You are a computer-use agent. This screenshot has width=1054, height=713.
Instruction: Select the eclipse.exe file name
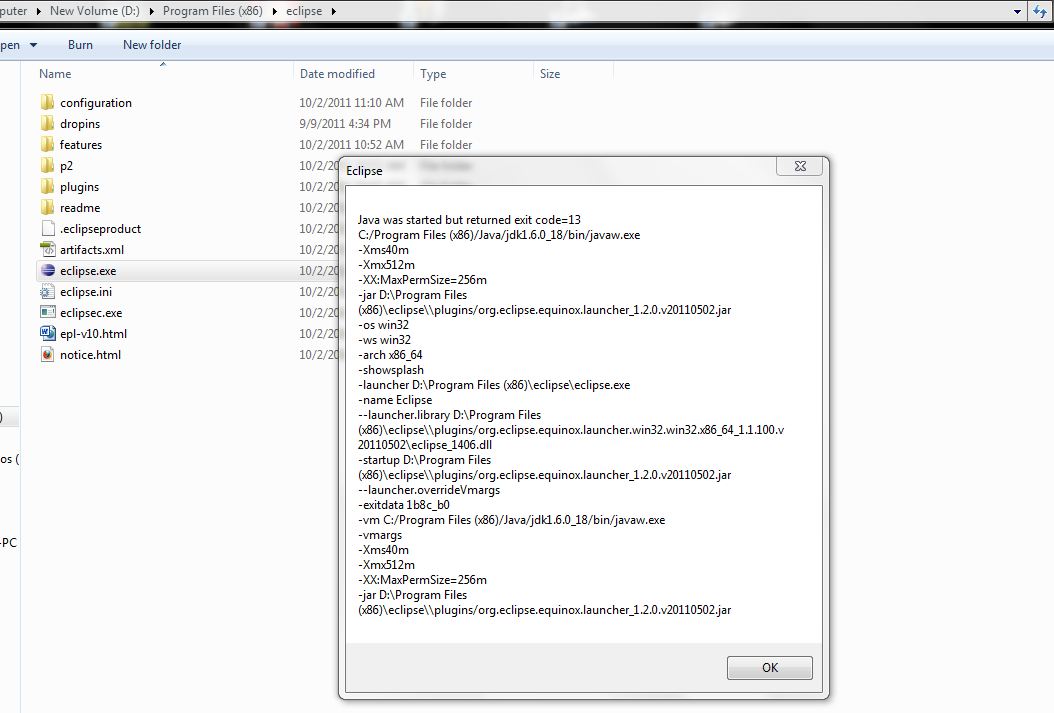coord(88,271)
